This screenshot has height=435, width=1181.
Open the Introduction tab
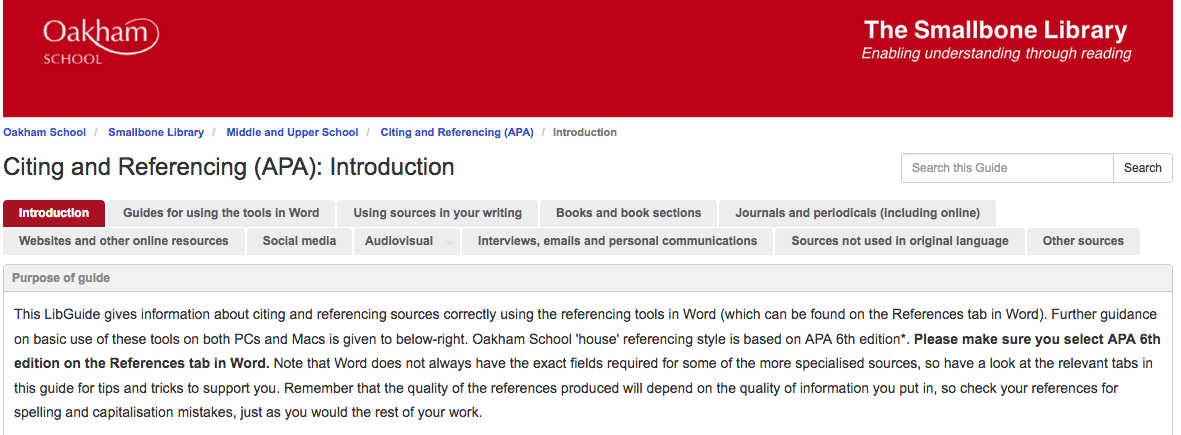[53, 213]
